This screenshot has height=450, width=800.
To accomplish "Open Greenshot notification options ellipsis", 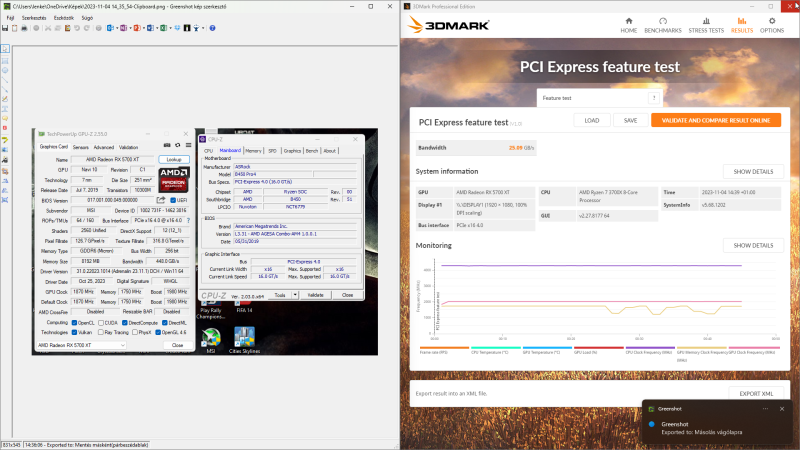I will point(765,409).
